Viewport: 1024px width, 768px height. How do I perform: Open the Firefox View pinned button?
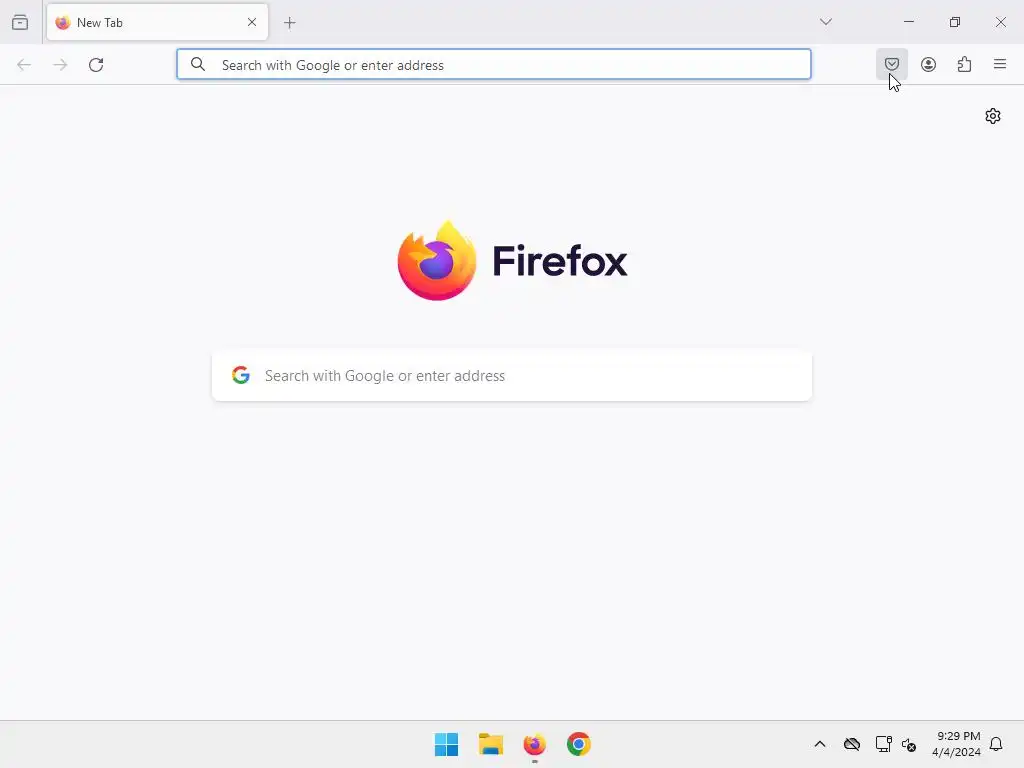click(20, 22)
